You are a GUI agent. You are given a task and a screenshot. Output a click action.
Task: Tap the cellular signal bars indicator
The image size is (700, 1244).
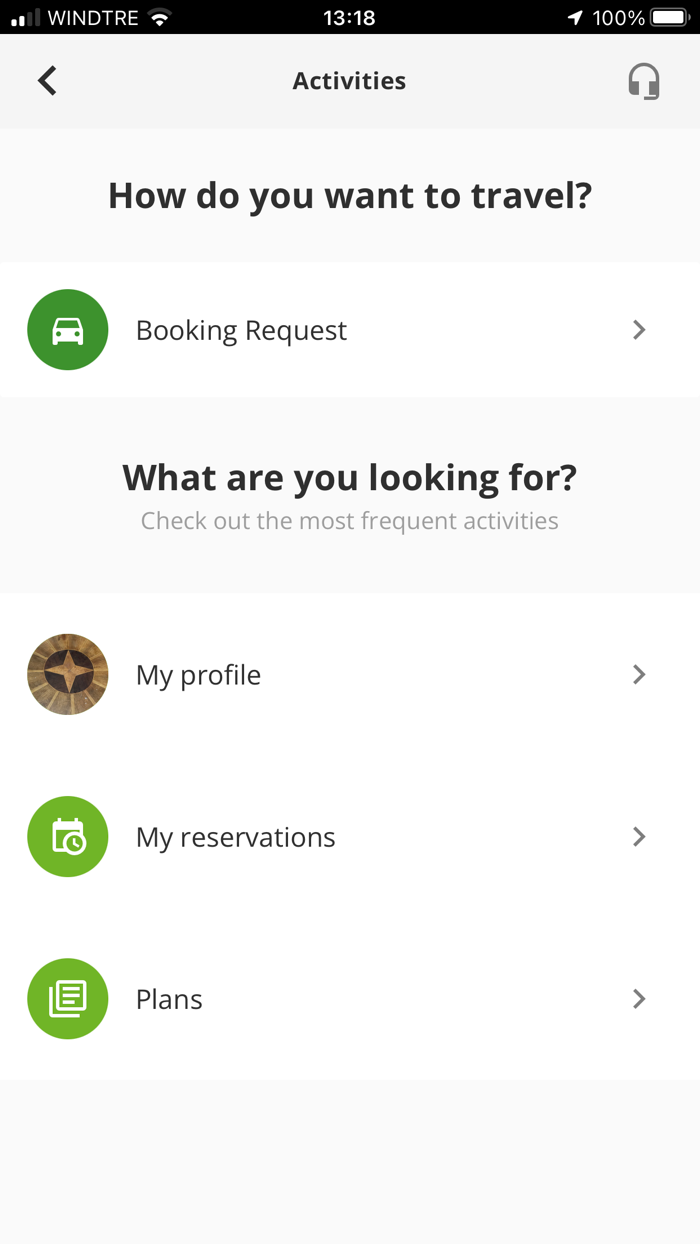(24, 17)
